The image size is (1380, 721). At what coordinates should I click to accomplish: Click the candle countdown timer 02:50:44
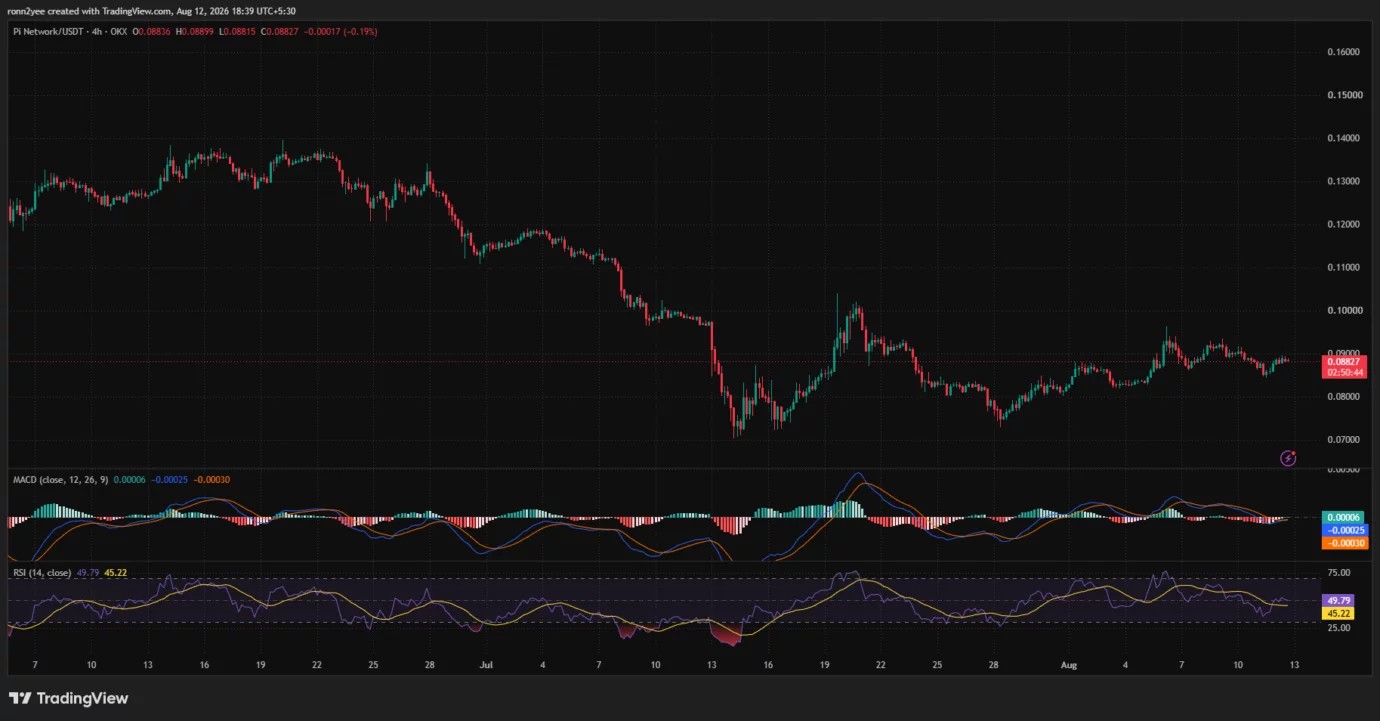(1342, 372)
